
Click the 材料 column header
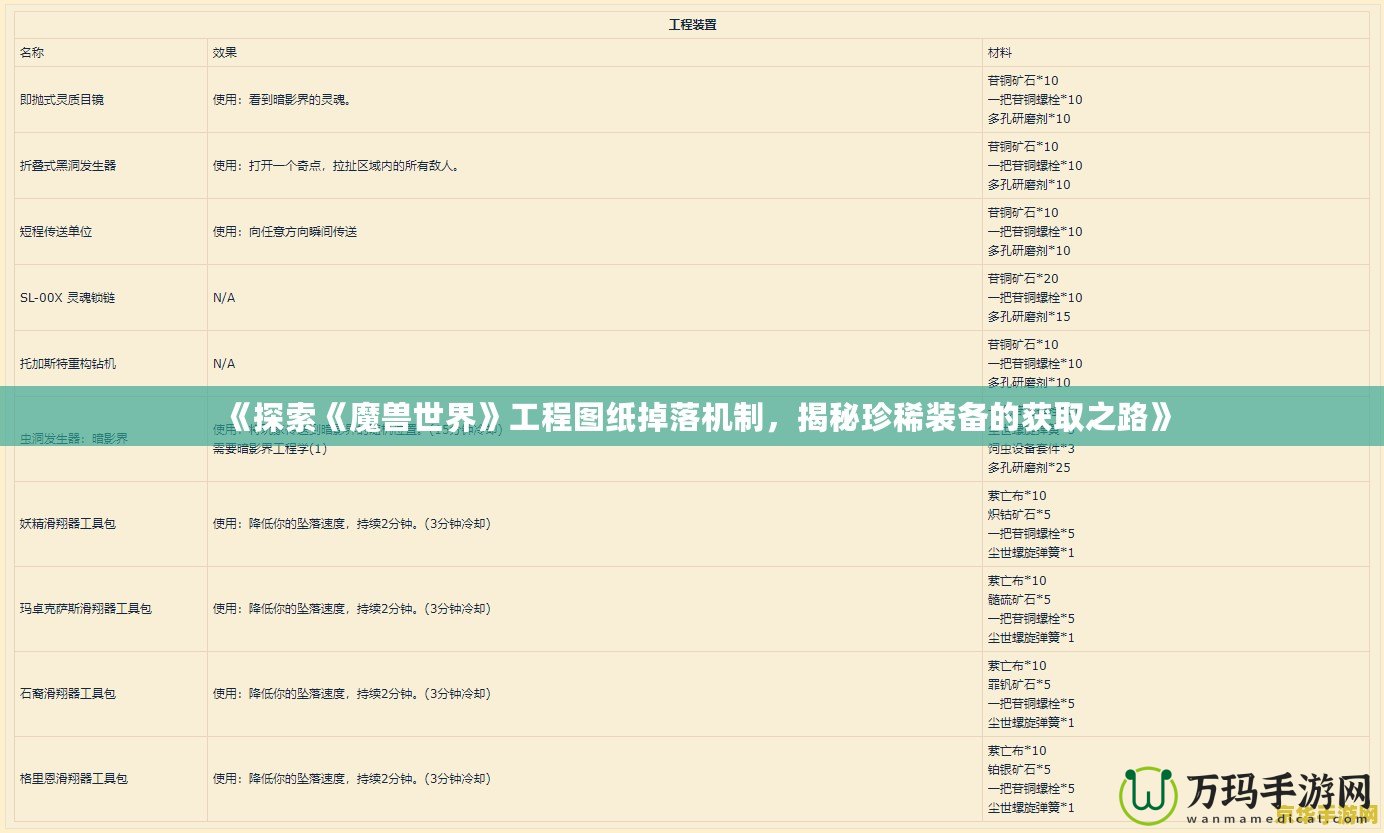coord(999,52)
